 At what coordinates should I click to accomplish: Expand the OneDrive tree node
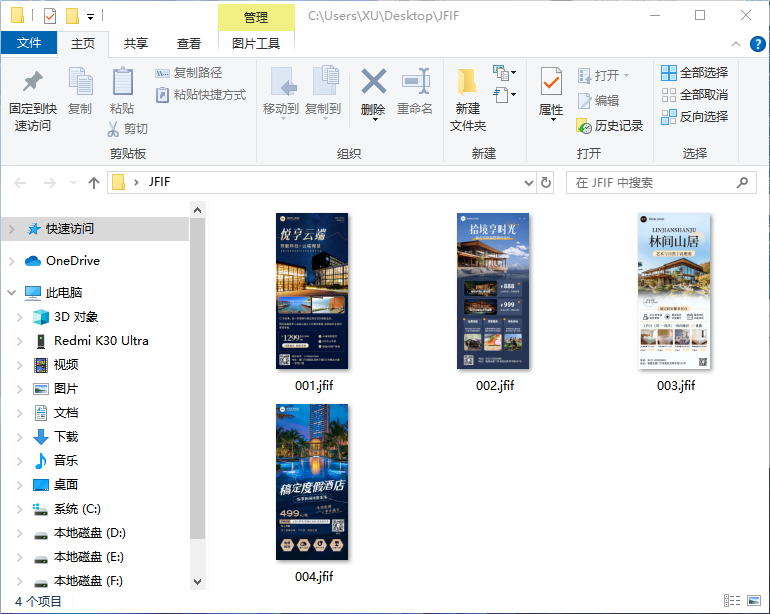click(x=12, y=261)
